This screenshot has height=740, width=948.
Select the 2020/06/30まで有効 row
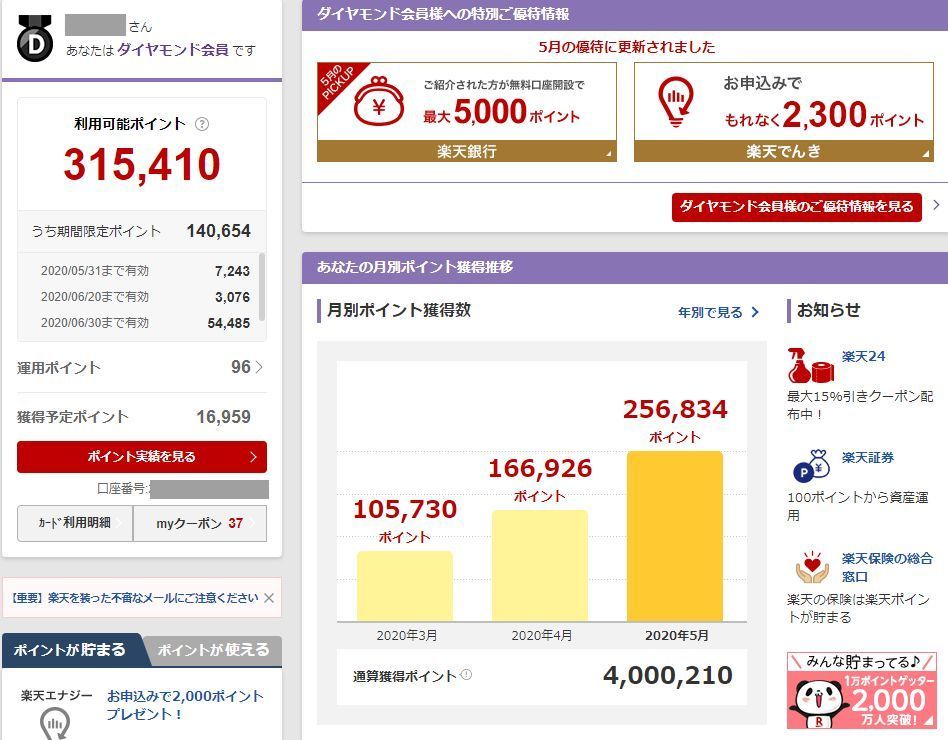pyautogui.click(x=145, y=323)
